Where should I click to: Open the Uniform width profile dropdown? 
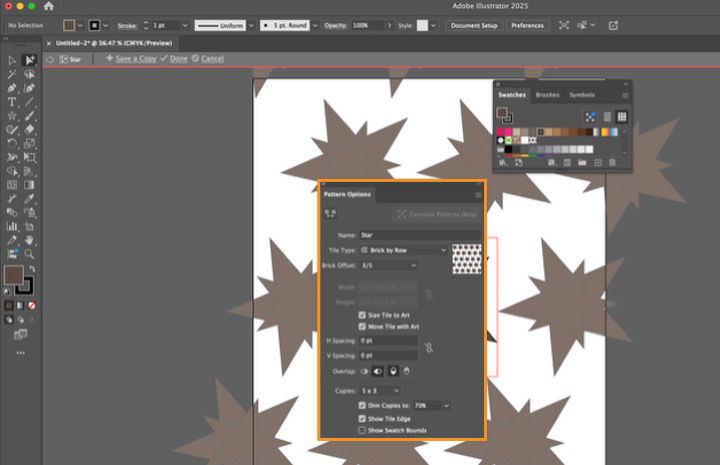(x=251, y=26)
